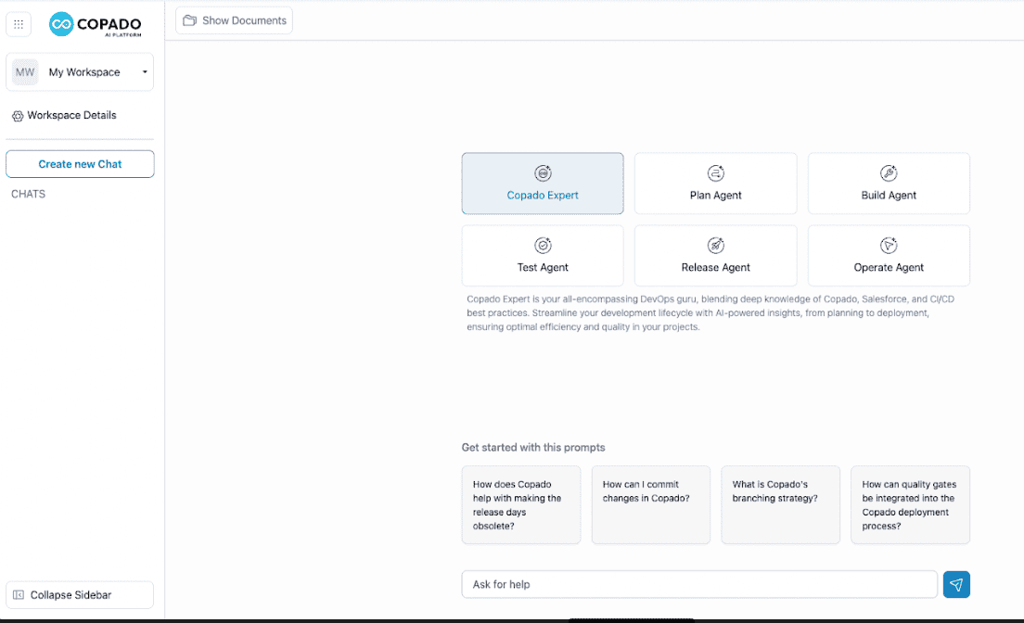Select the Build Agent card
This screenshot has height=623, width=1024.
(x=889, y=184)
